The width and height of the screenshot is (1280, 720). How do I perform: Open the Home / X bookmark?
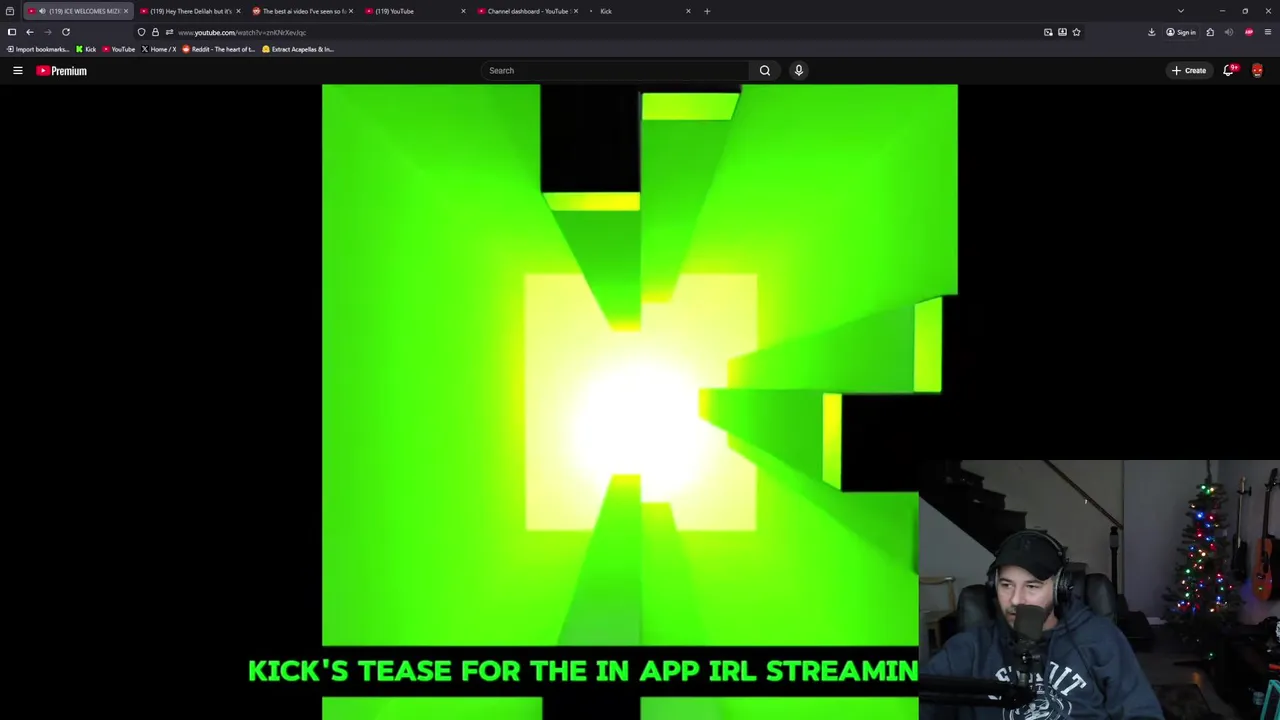click(159, 49)
